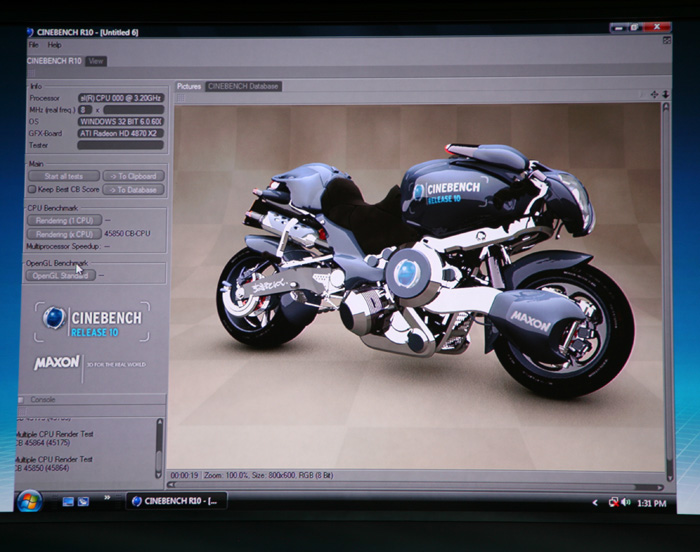Click the empty field after the x in MHz row
Screen dimensions: 700x552
click(133, 110)
